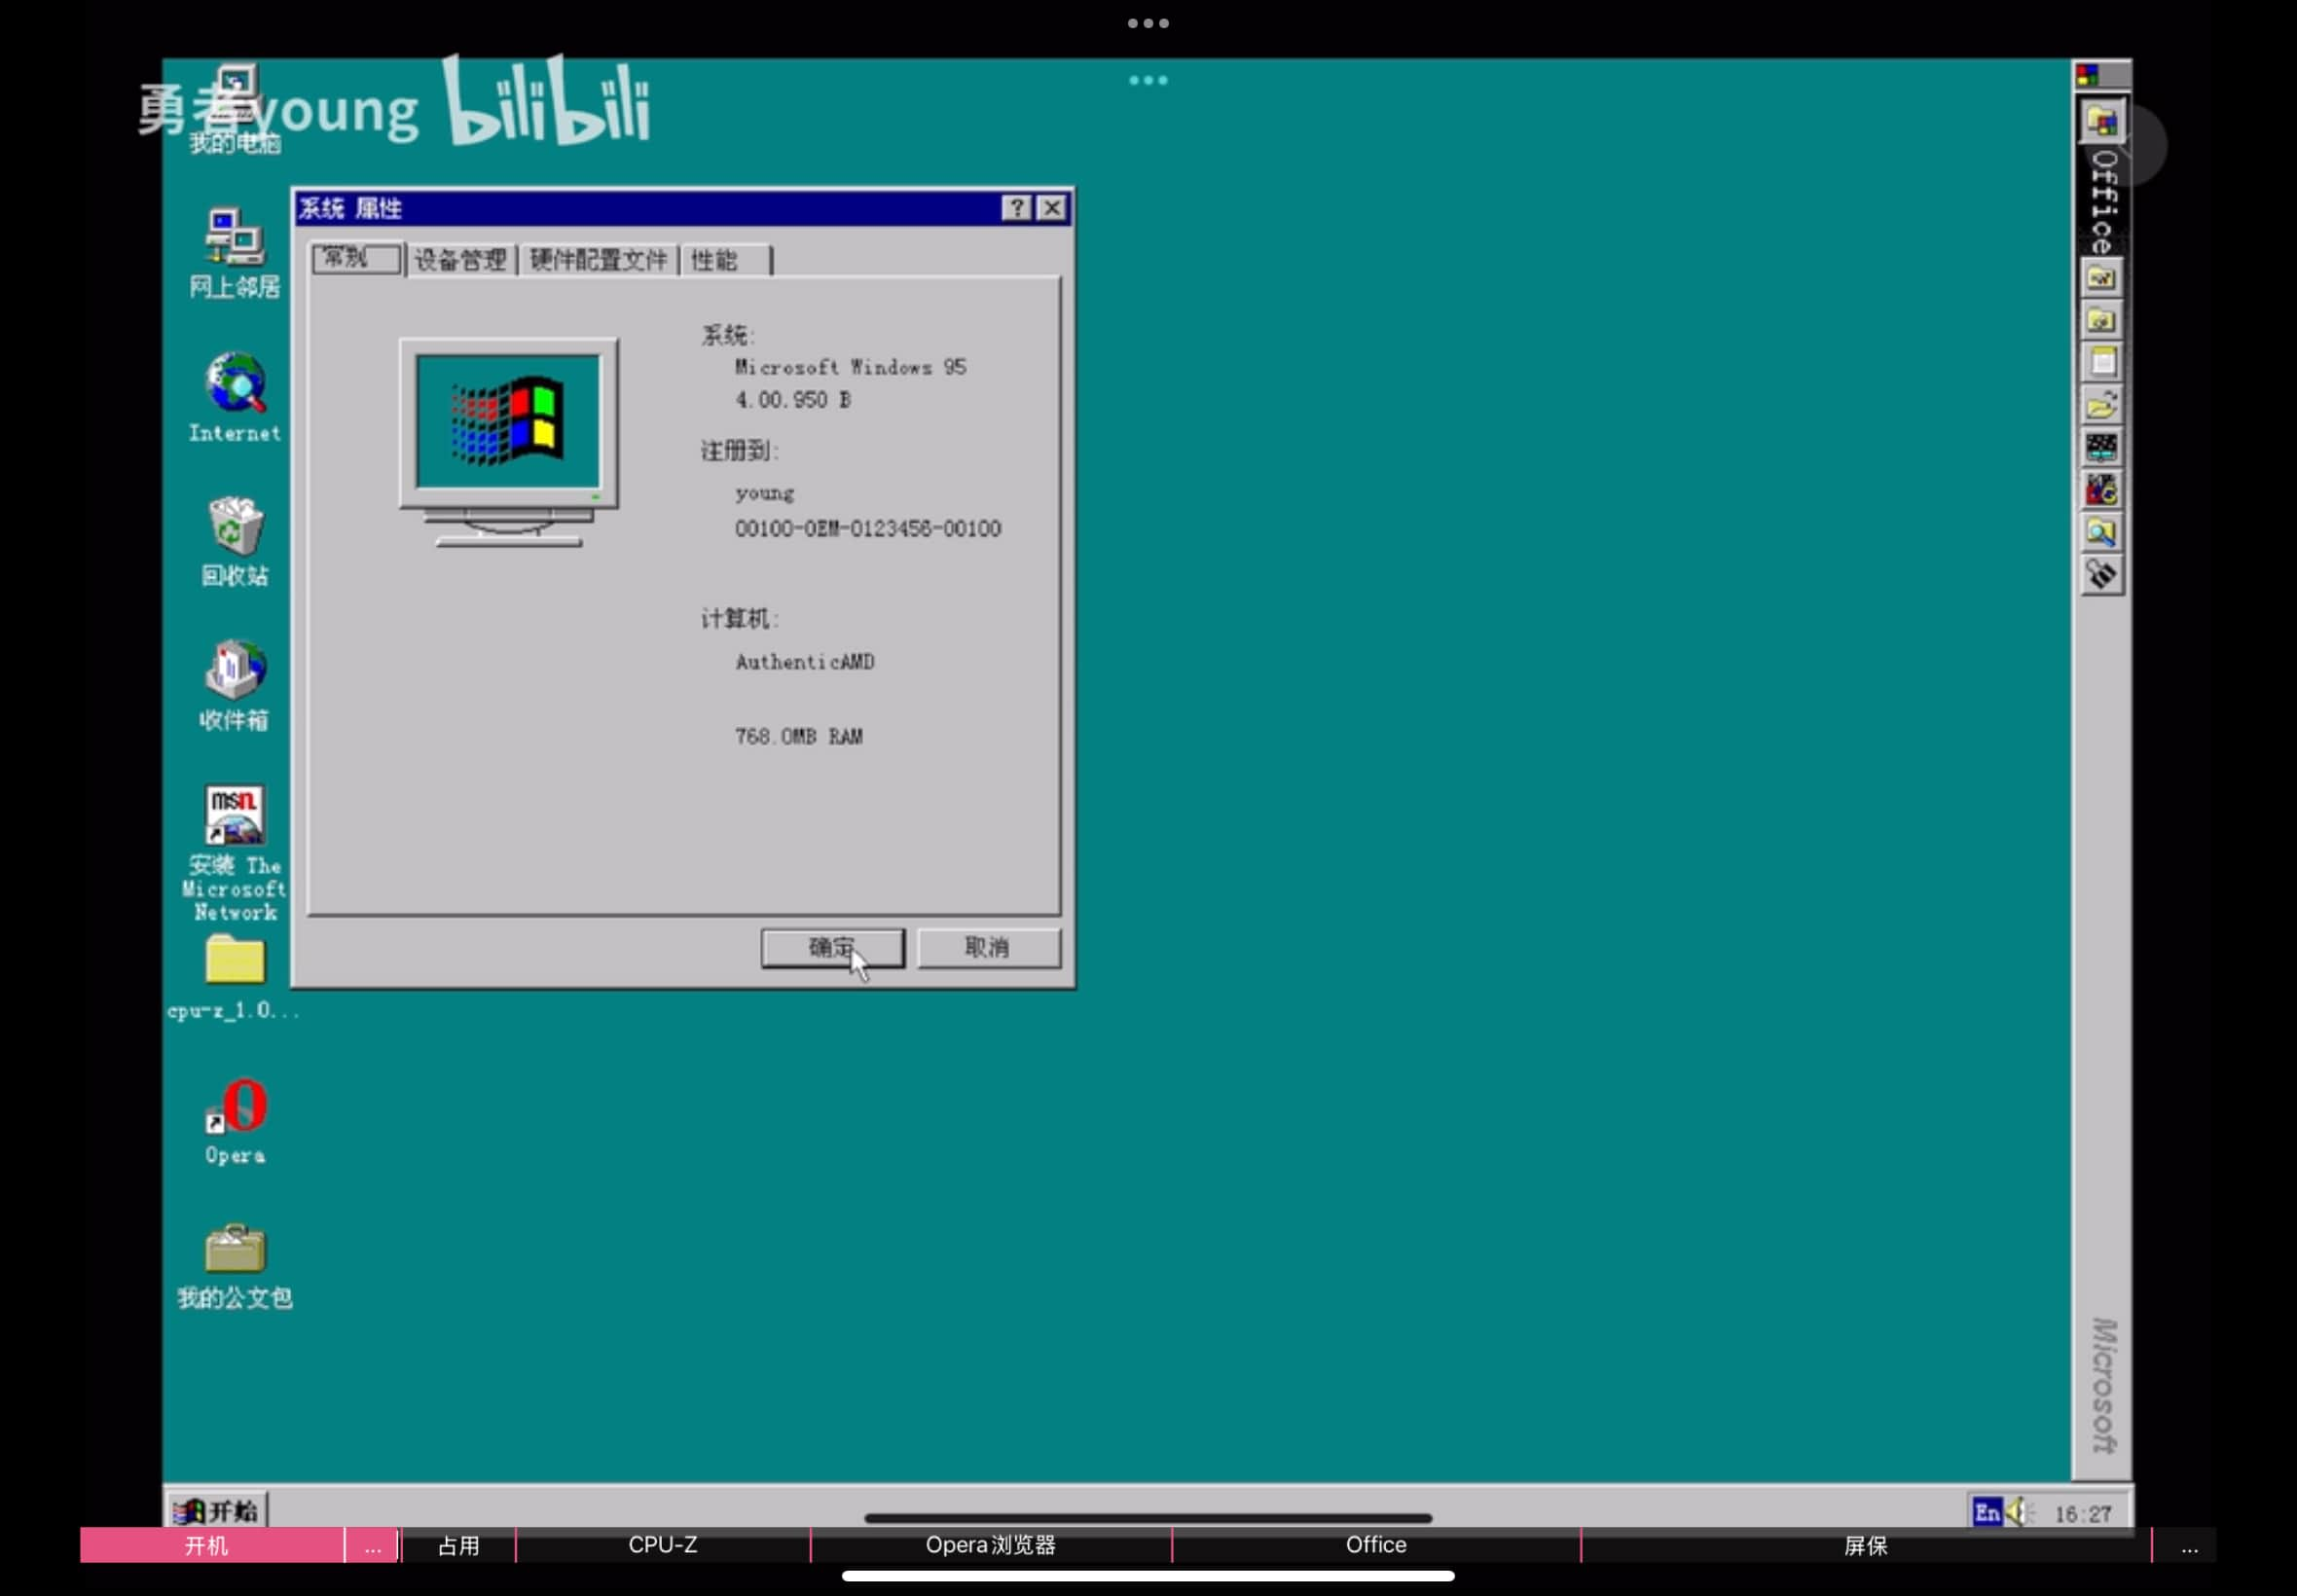Switch to the 设备管理 (Device Manager) tab

(x=461, y=260)
